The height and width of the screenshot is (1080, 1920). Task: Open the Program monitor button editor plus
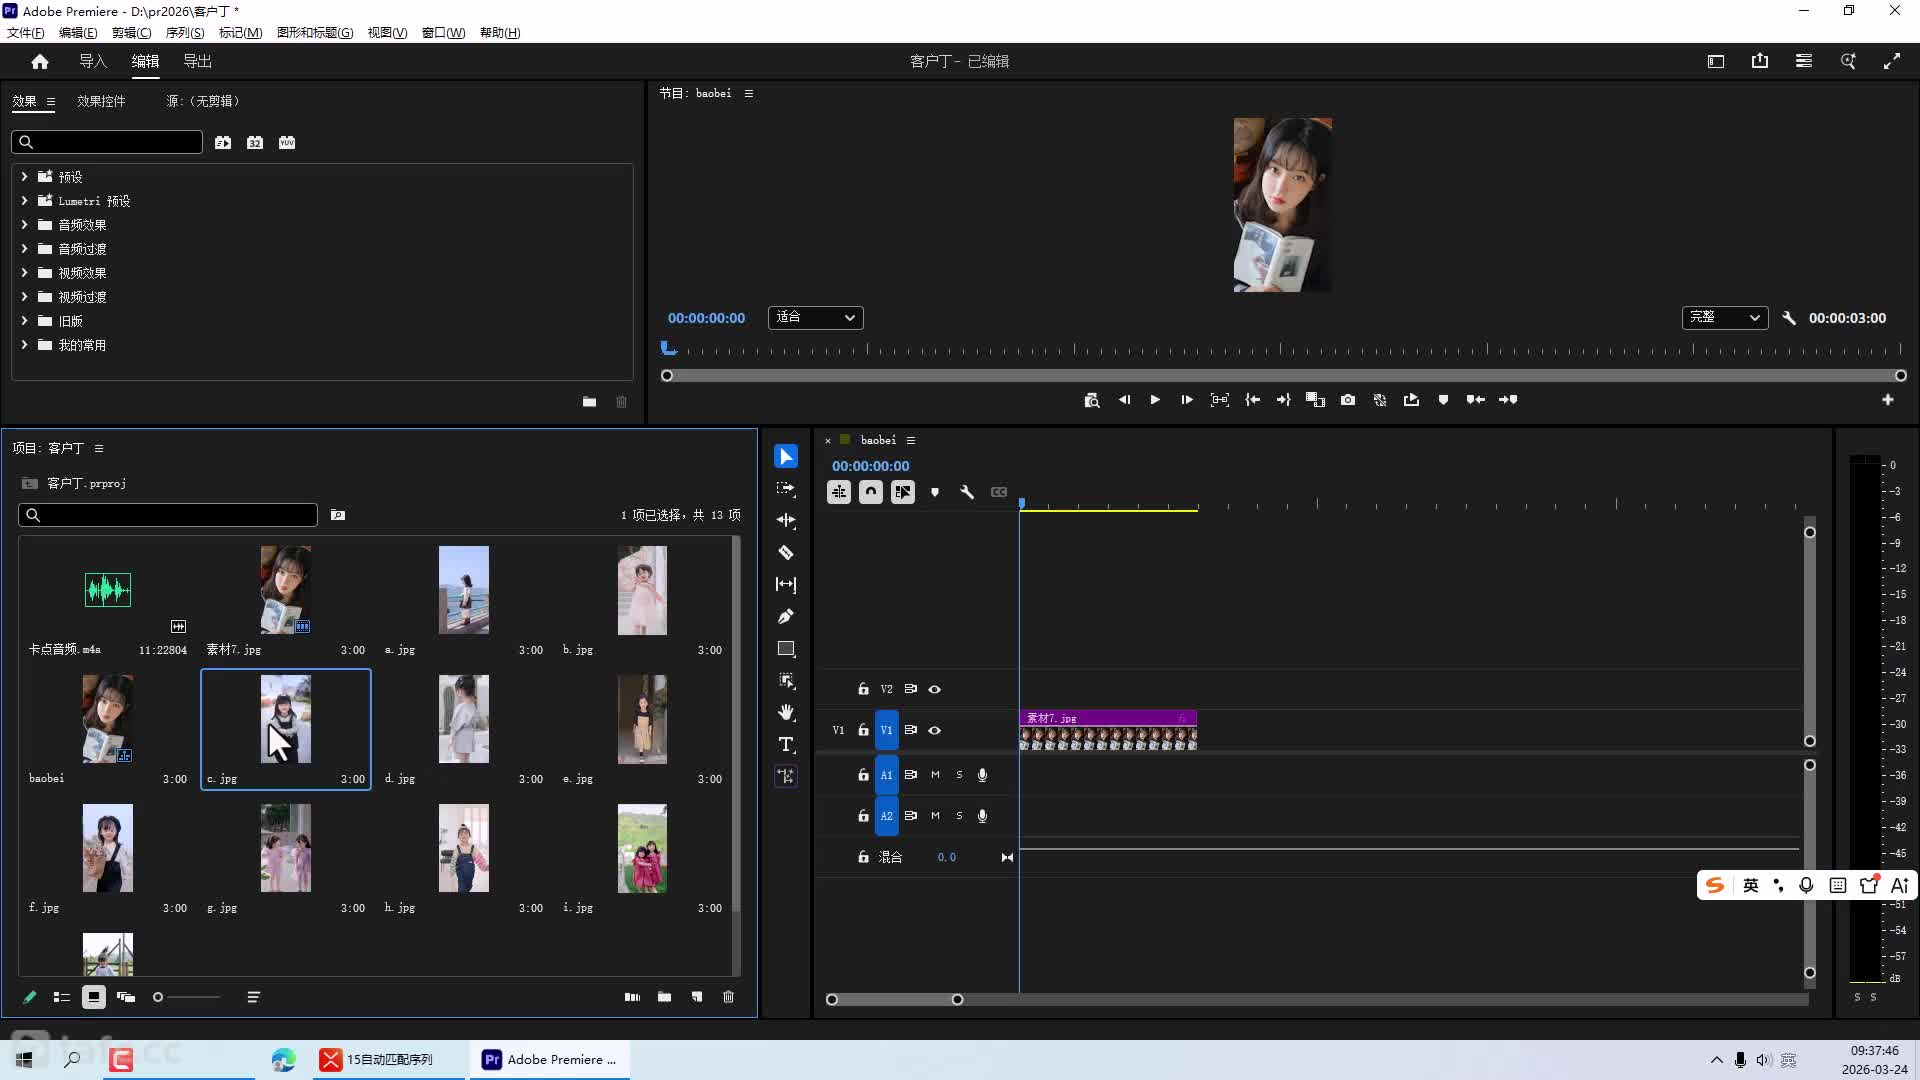[x=1888, y=400]
